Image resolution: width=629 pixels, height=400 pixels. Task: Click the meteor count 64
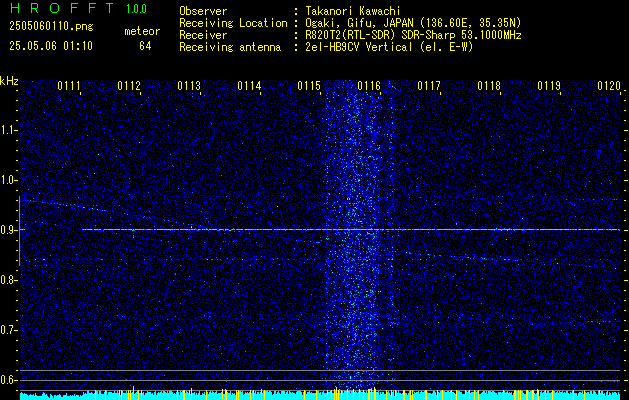[145, 46]
